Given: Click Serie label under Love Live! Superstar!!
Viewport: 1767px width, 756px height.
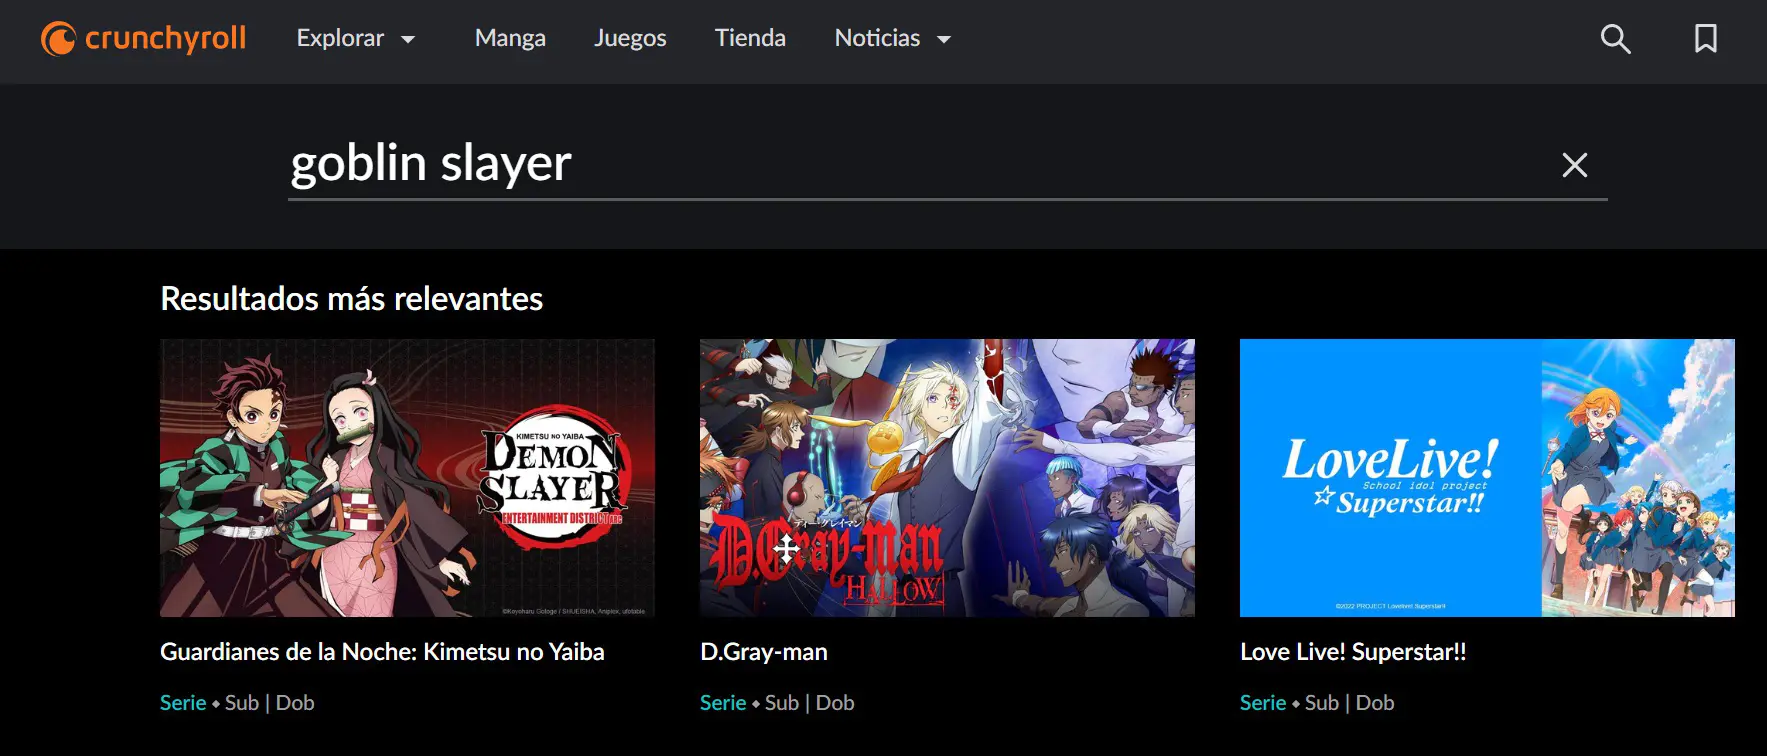Looking at the screenshot, I should pyautogui.click(x=1263, y=703).
